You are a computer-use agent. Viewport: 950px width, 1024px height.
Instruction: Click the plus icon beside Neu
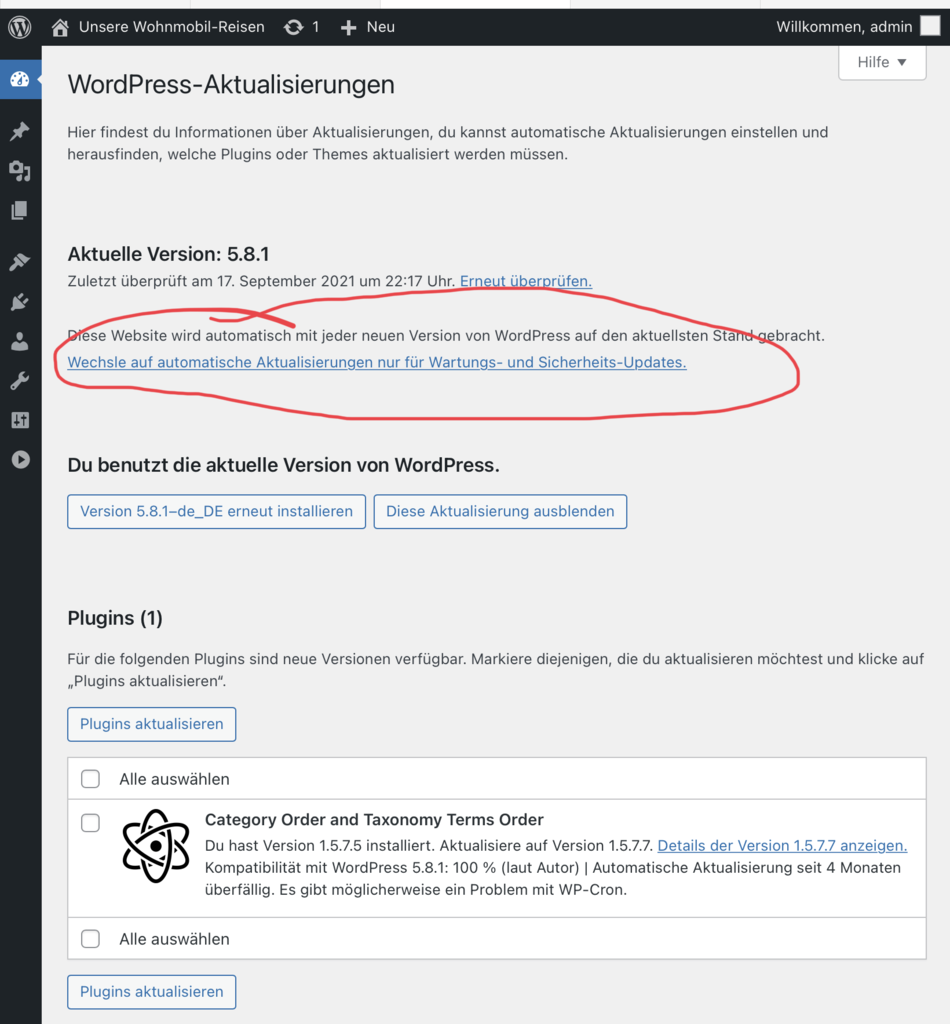[349, 27]
